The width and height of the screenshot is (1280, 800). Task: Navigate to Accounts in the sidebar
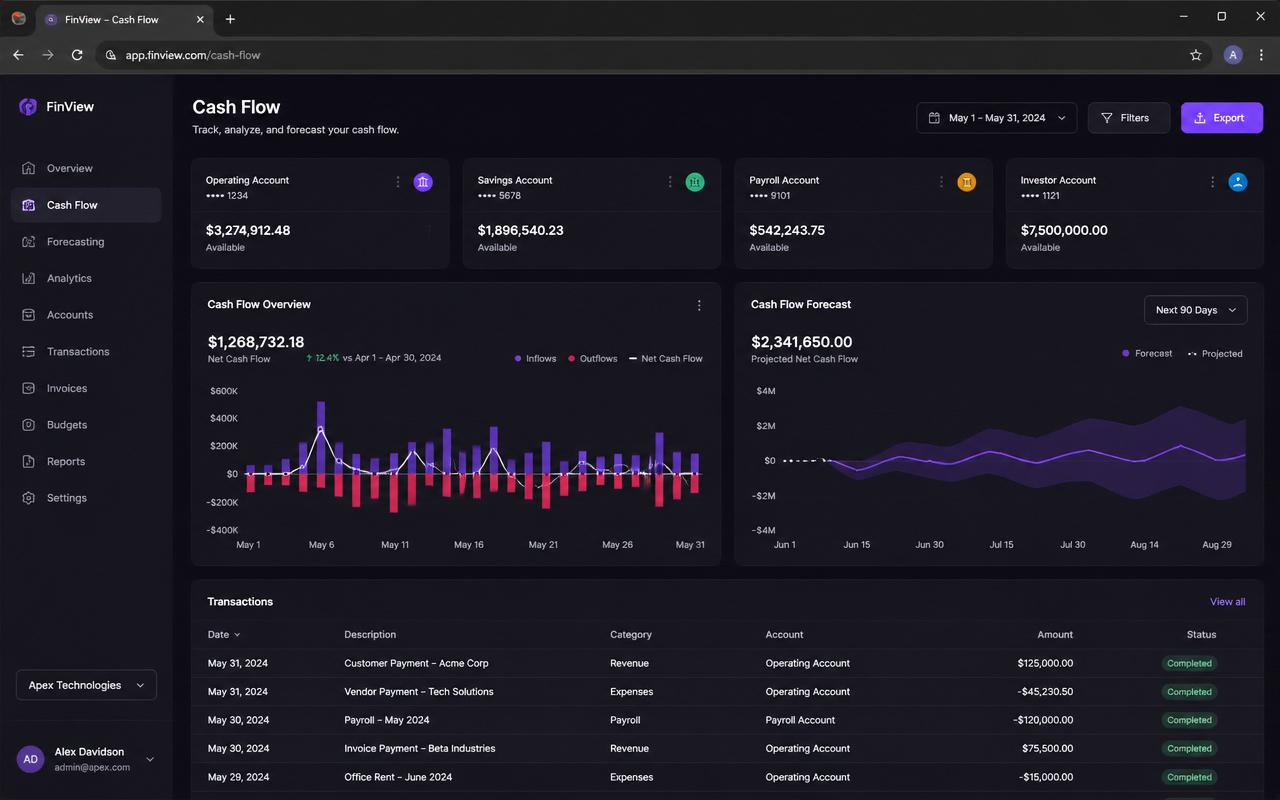click(x=86, y=315)
